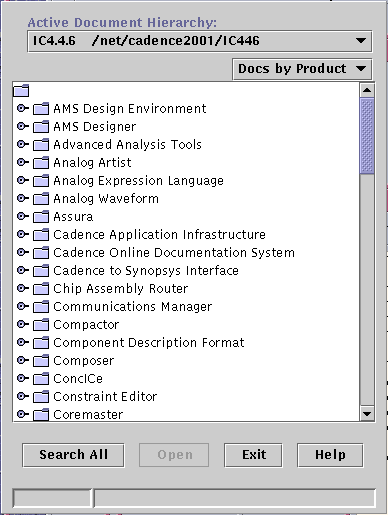This screenshot has width=388, height=515.
Task: Expand the Cadence Online Documentation System node
Action: 23,252
